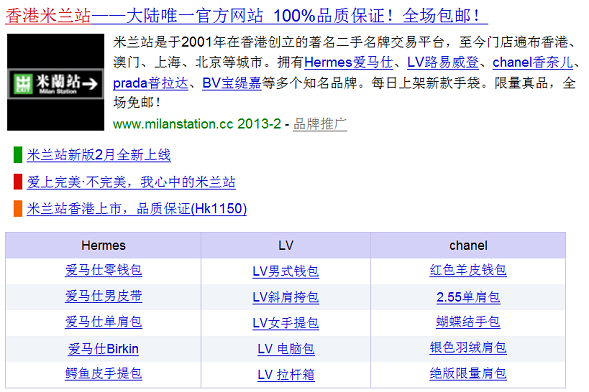Select the Hermes column header
This screenshot has height=392, width=589.
pos(103,246)
